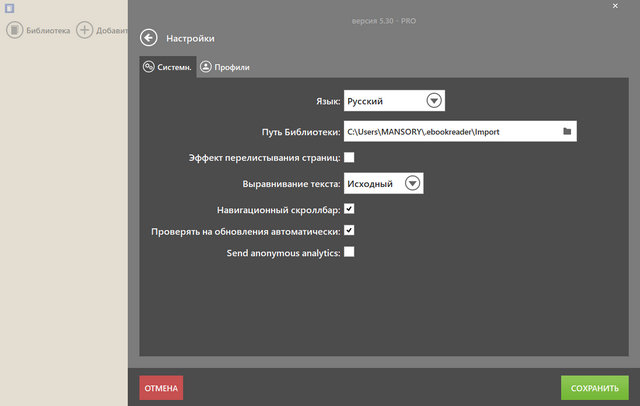This screenshot has height=406, width=640.
Task: Open the Язык dropdown showing Русский
Action: [x=394, y=101]
